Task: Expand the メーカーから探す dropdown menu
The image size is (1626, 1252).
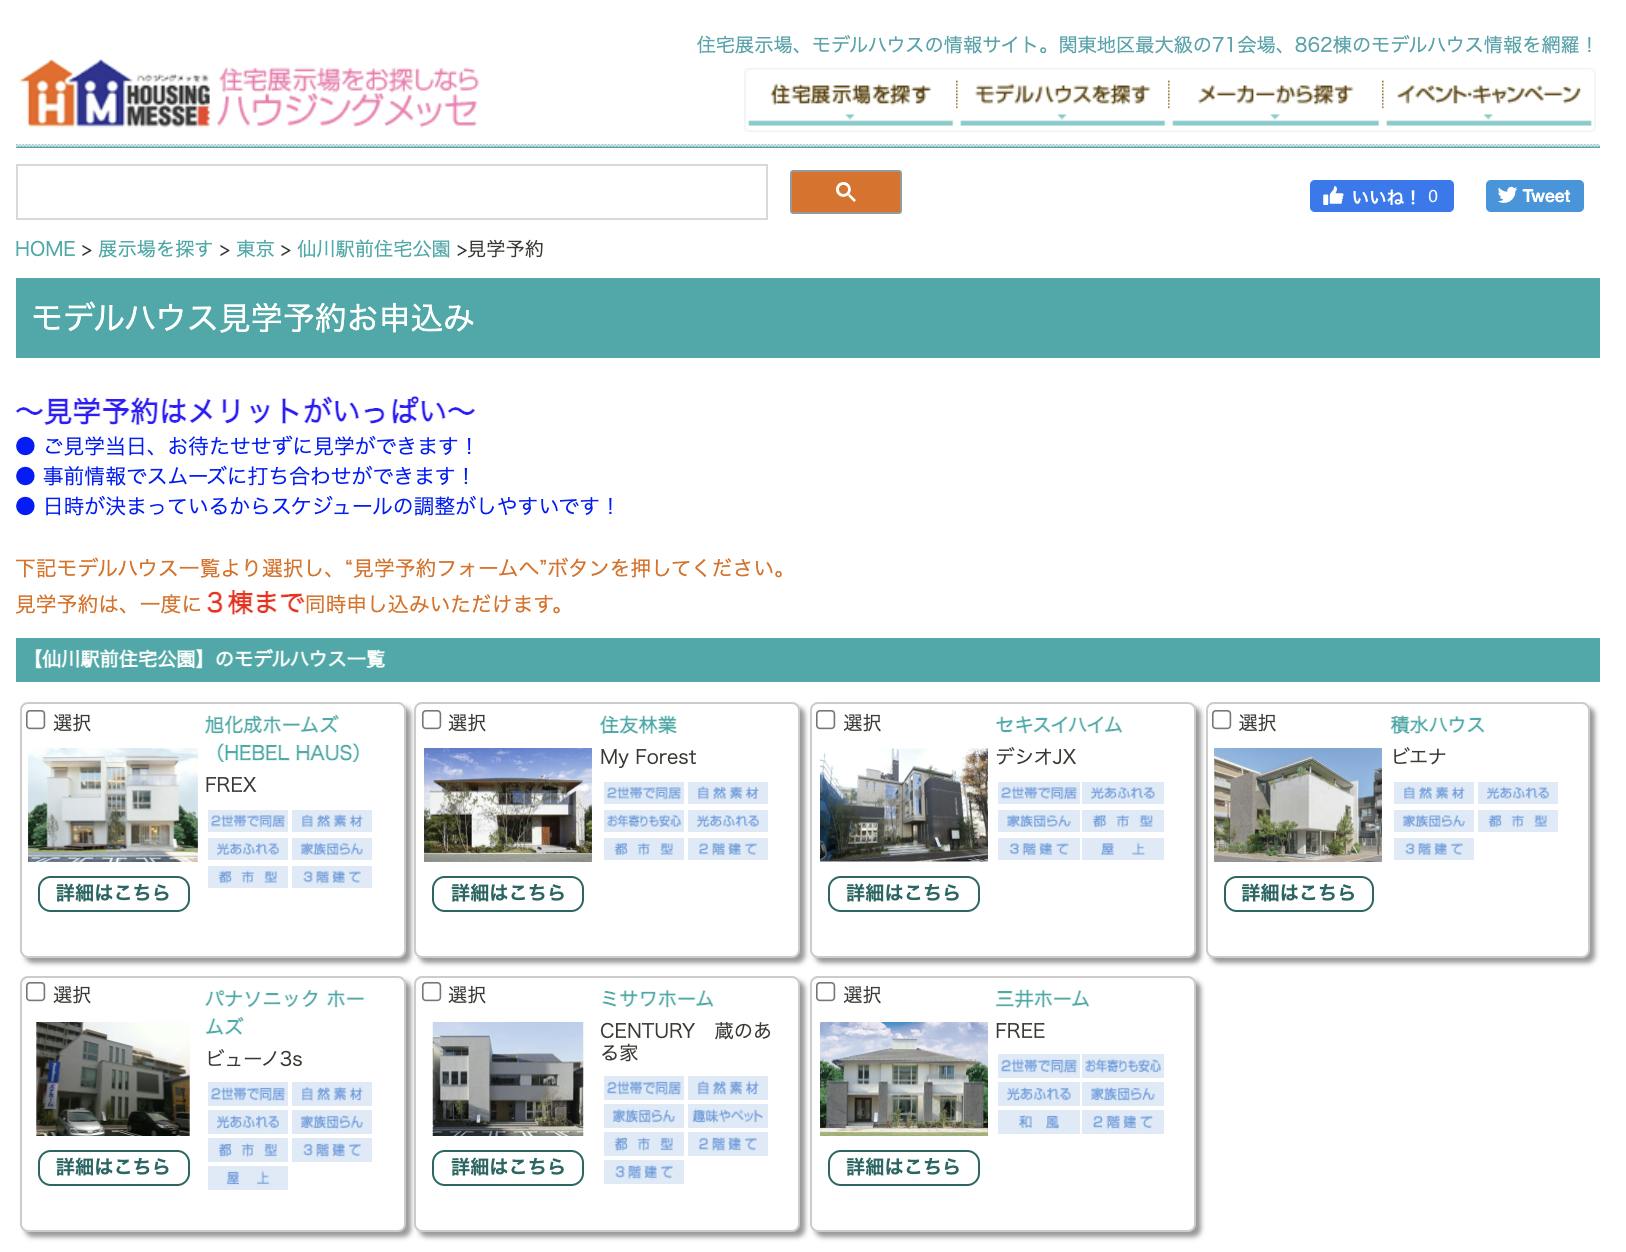Action: click(1275, 96)
